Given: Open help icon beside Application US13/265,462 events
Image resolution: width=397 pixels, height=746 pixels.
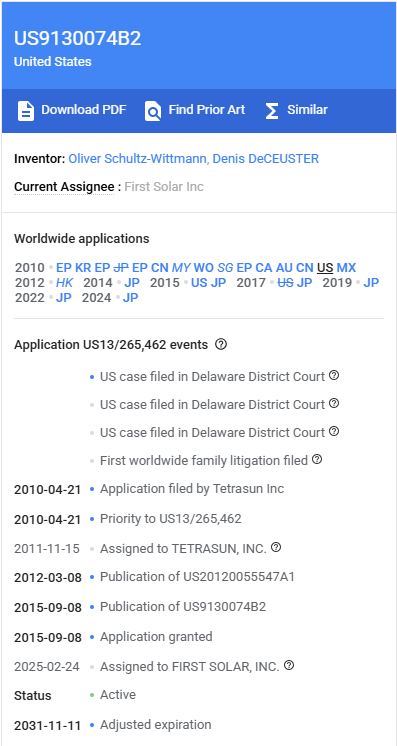Looking at the screenshot, I should point(220,344).
